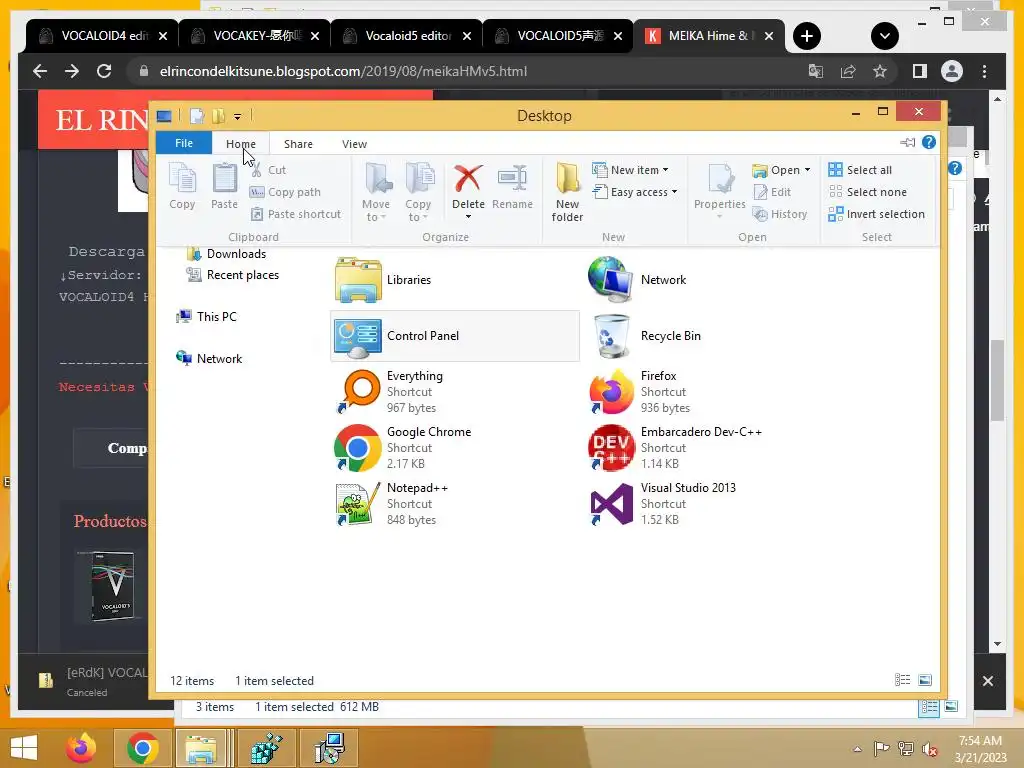Click the browser address bar URL

click(x=344, y=71)
